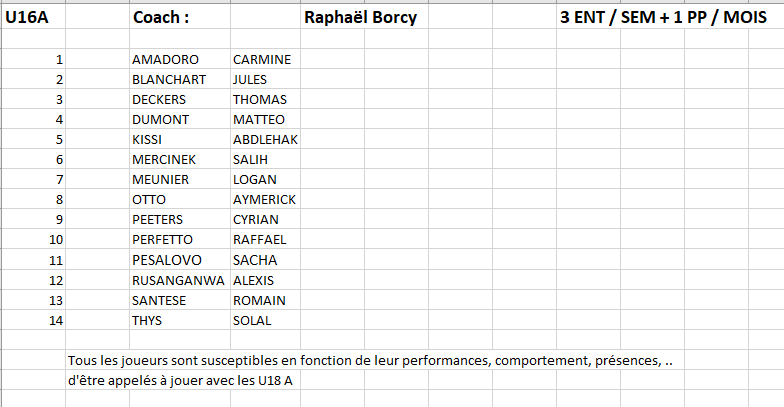Select the RUSANGANWA cell

tap(180, 280)
